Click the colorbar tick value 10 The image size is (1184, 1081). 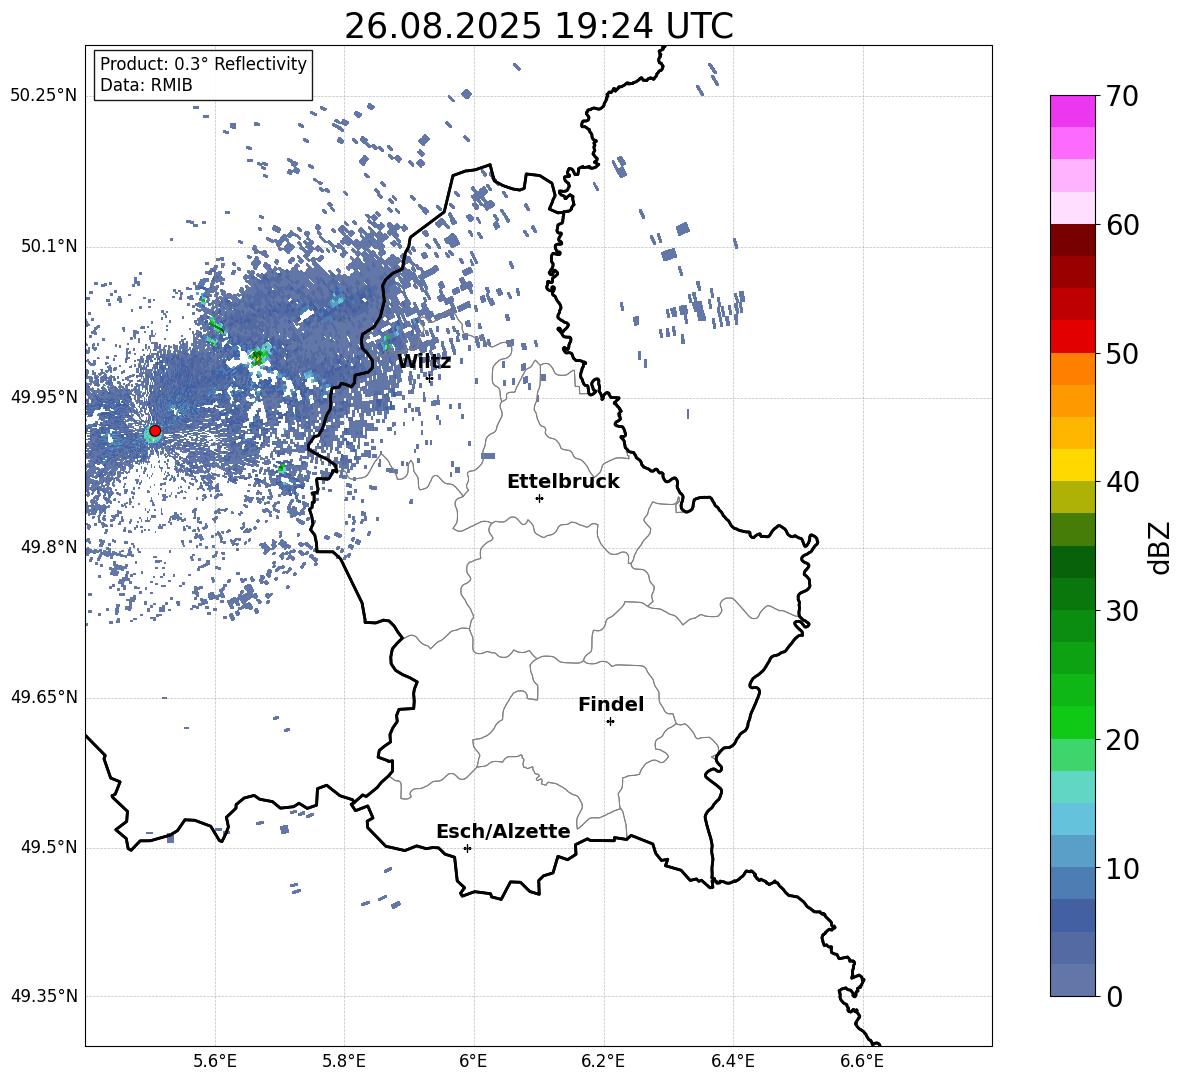(x=1122, y=868)
